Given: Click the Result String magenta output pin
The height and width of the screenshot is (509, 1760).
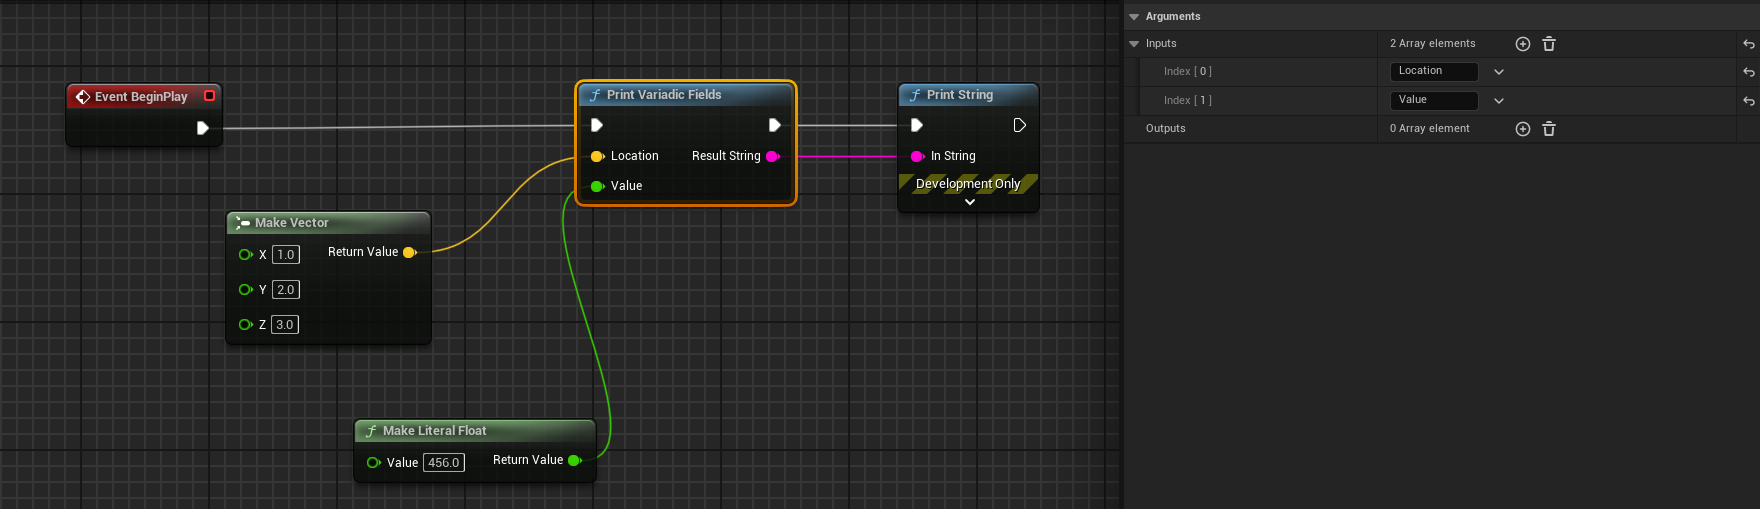Looking at the screenshot, I should pos(772,156).
